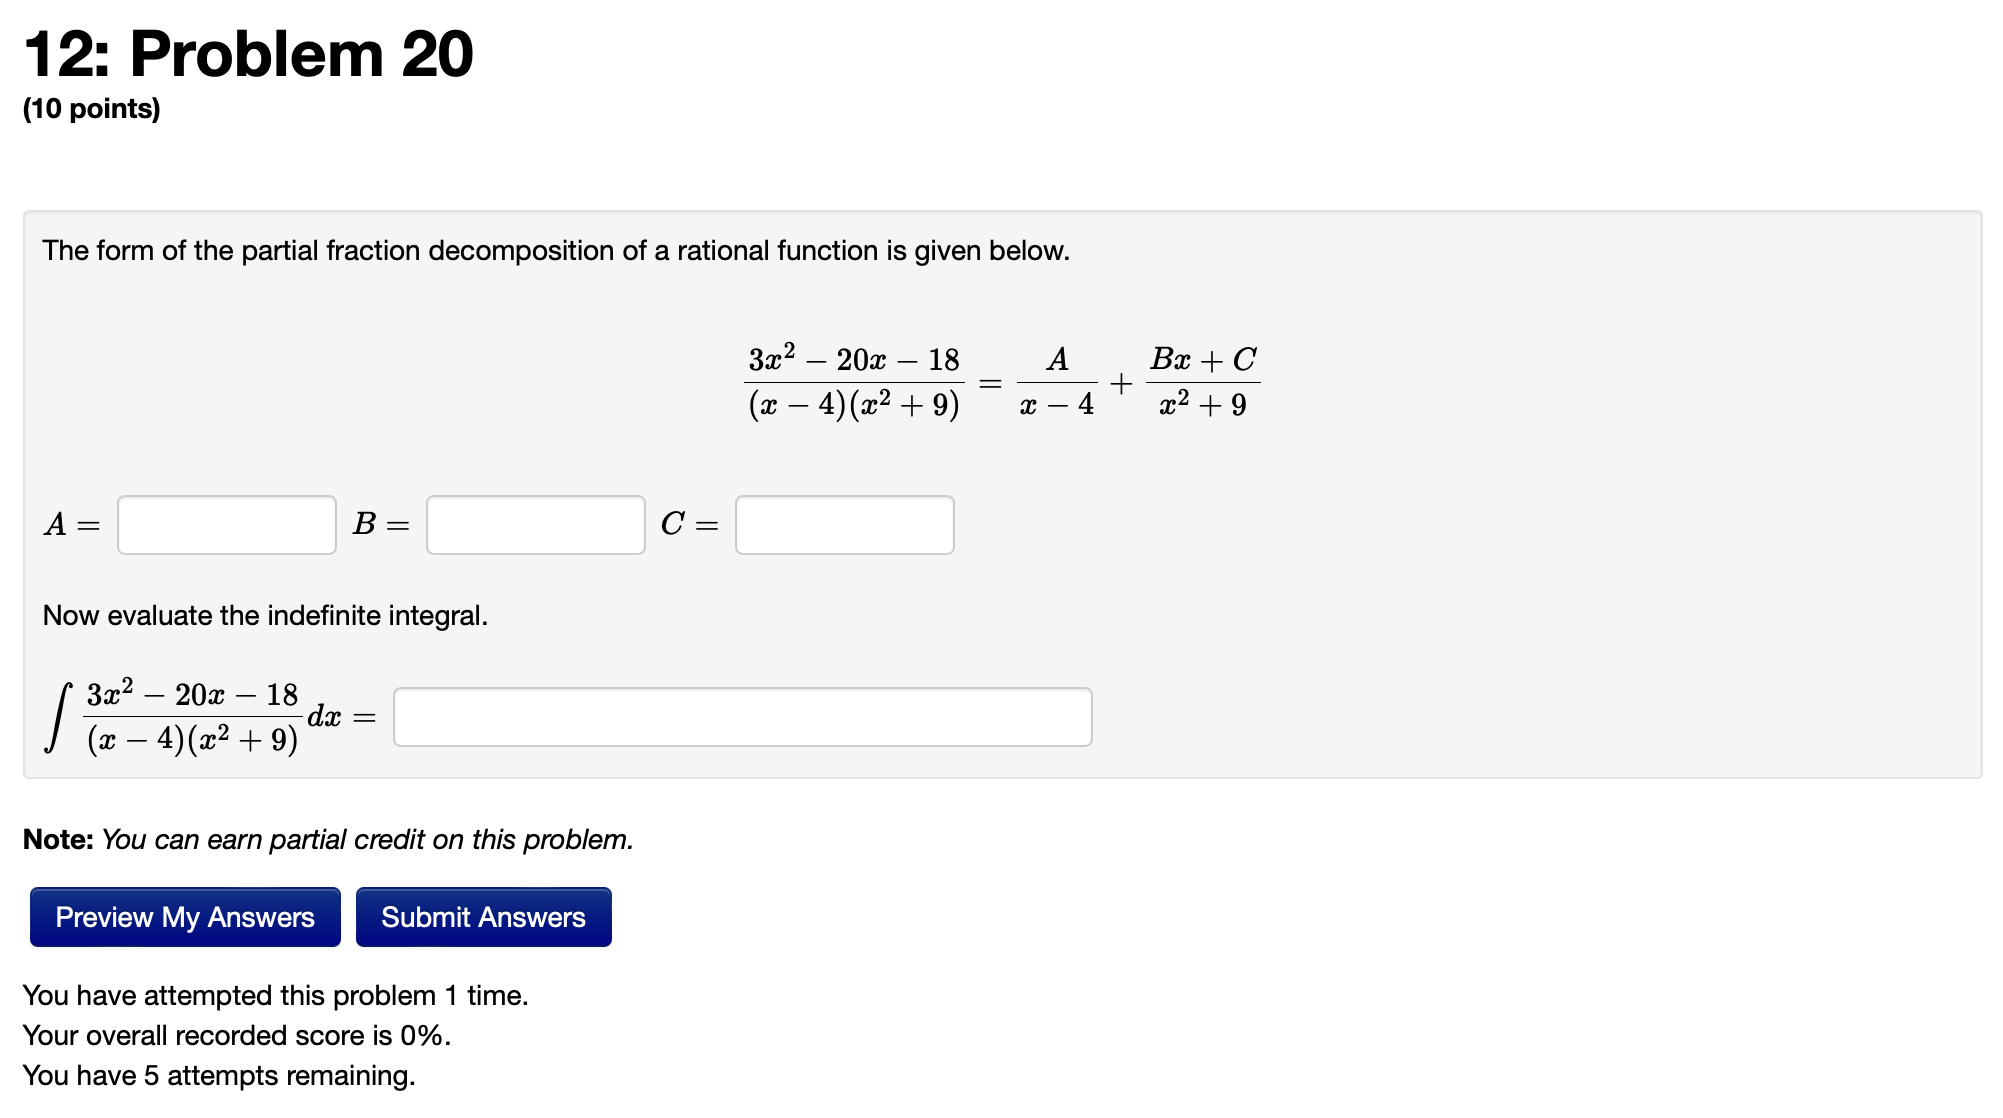Select the middle coefficient entry box
This screenshot has width=2003, height=1118.
point(535,525)
